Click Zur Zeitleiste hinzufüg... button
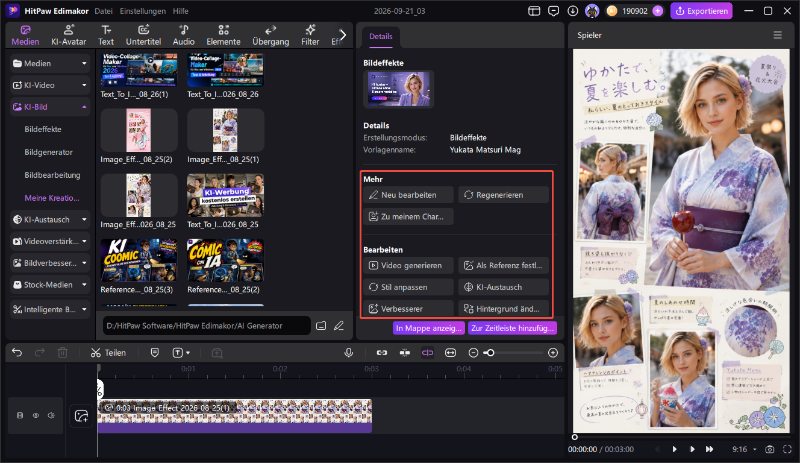 513,328
